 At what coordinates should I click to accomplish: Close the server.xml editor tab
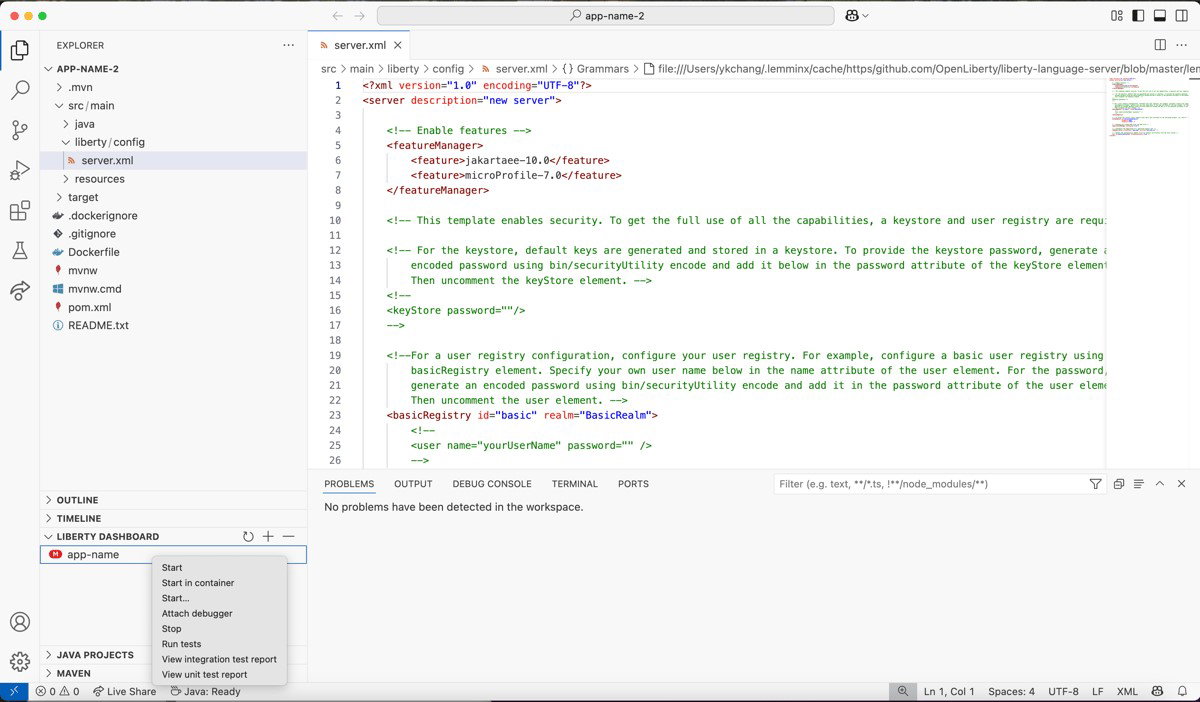pos(398,45)
